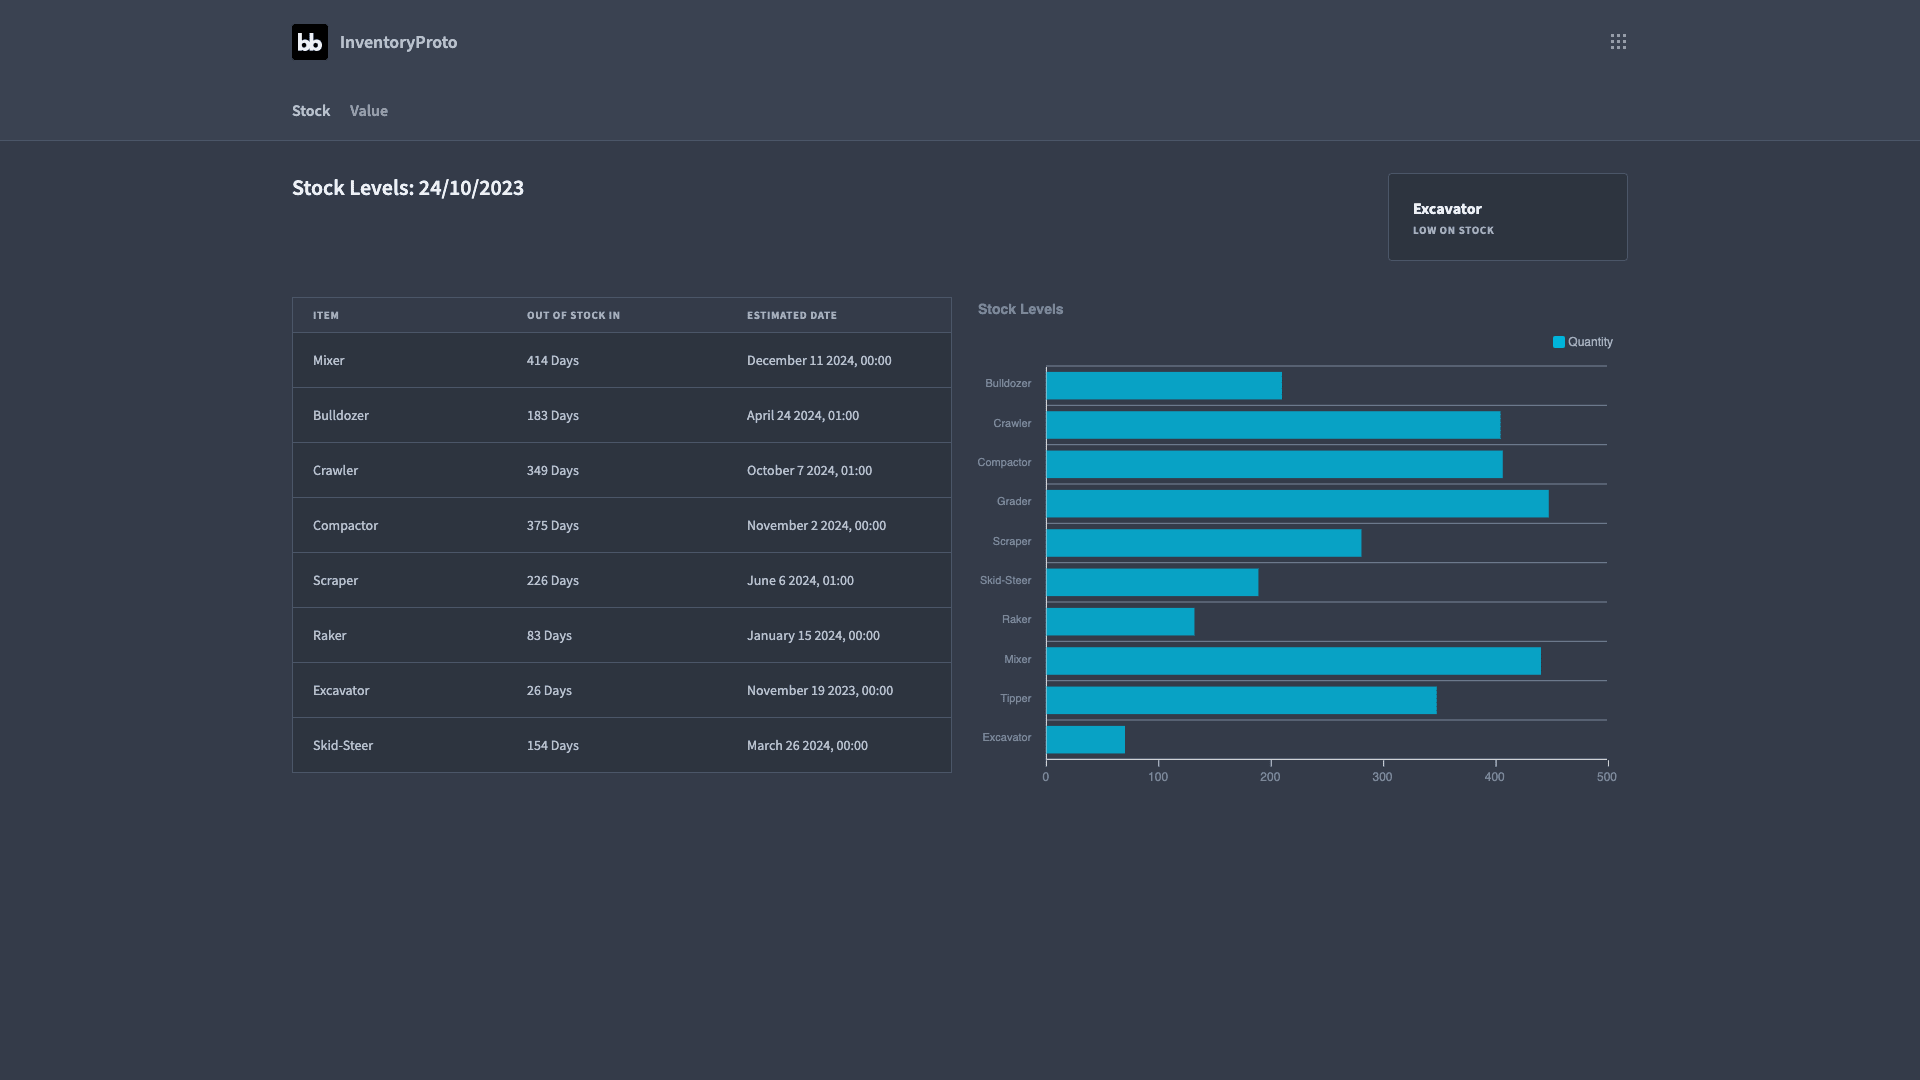Click the Excavator bar in the chart

(x=1085, y=740)
